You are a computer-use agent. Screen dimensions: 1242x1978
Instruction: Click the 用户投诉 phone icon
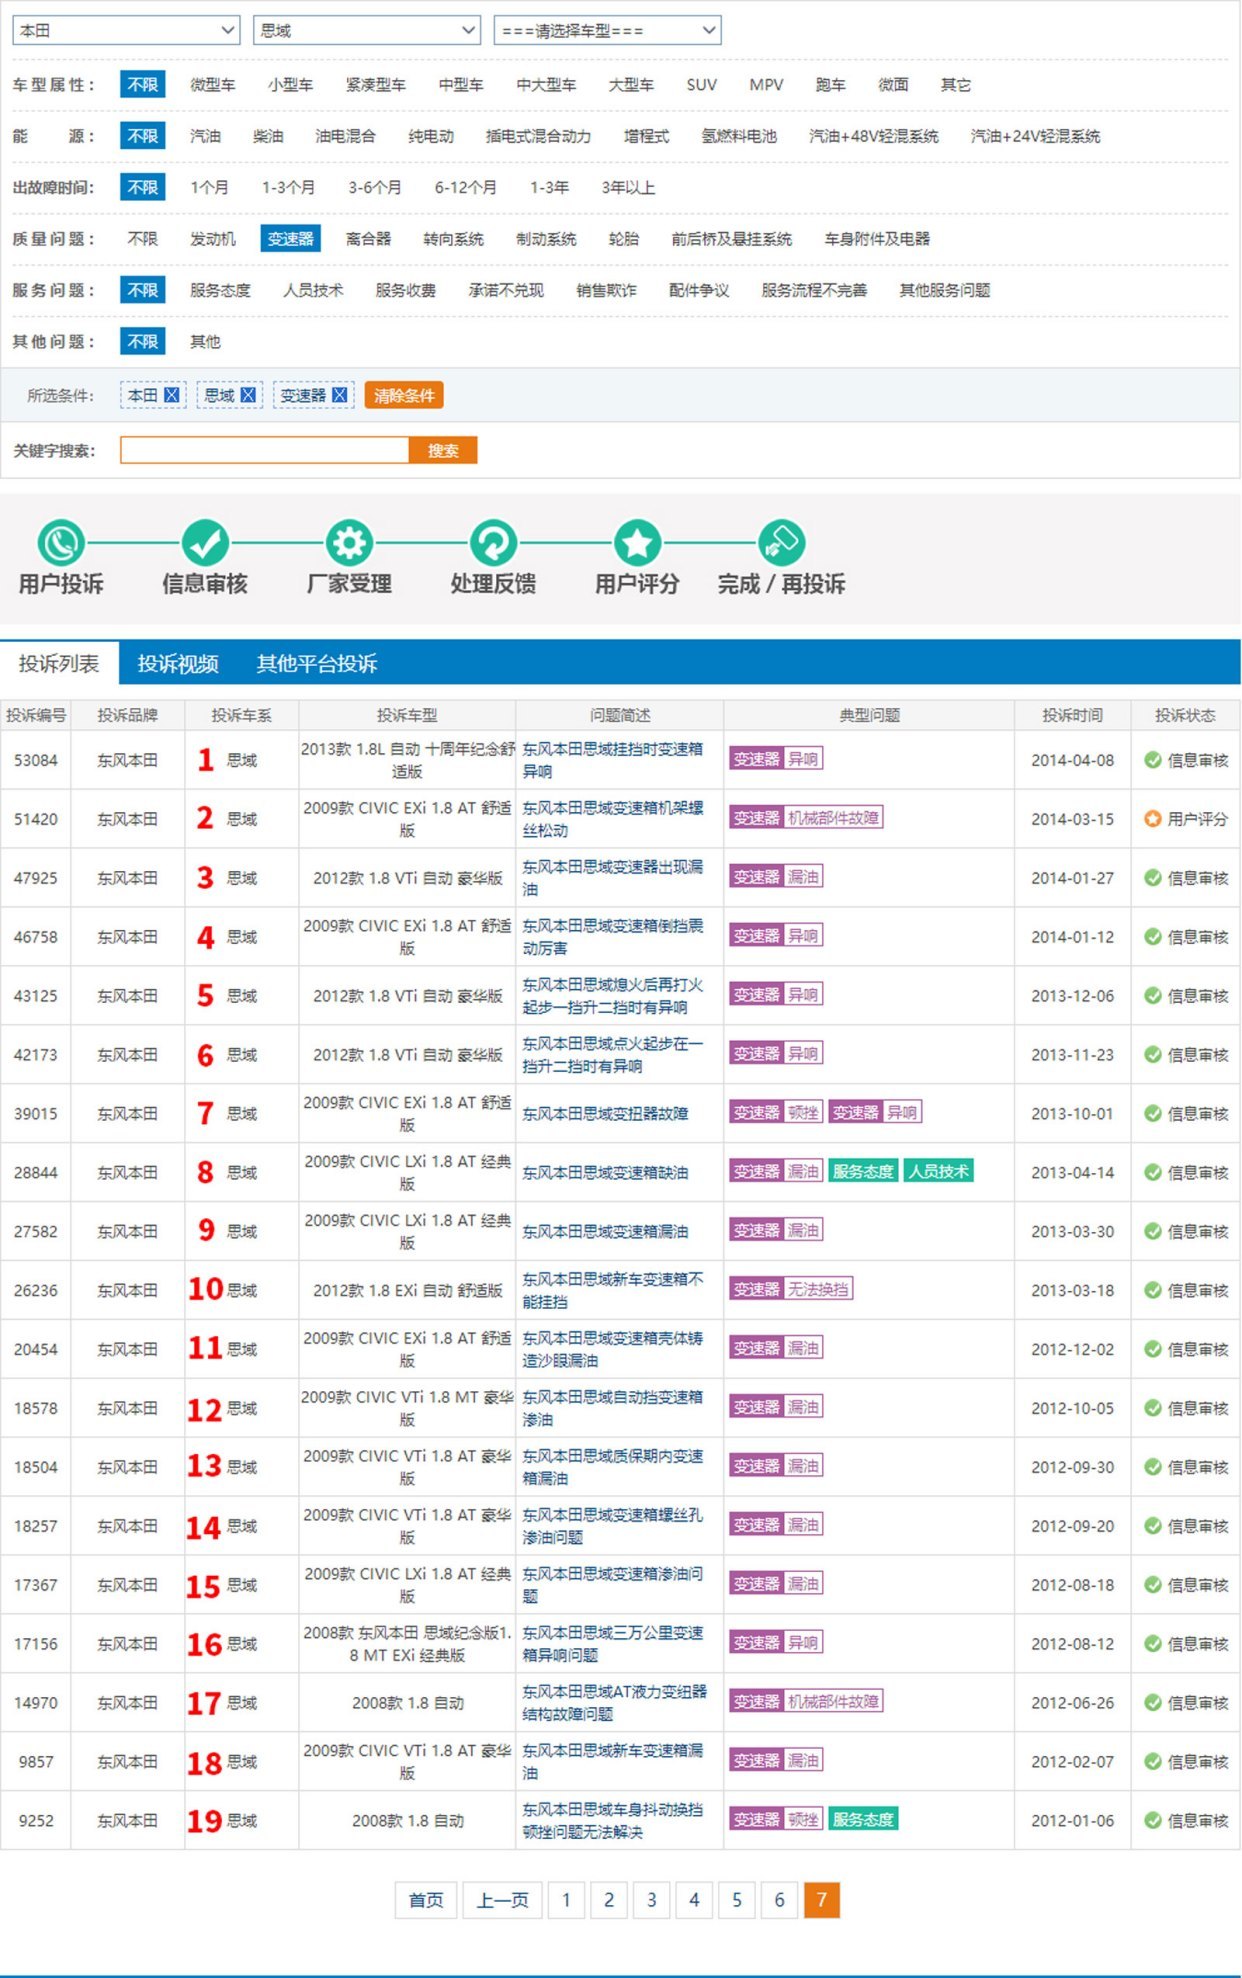61,543
